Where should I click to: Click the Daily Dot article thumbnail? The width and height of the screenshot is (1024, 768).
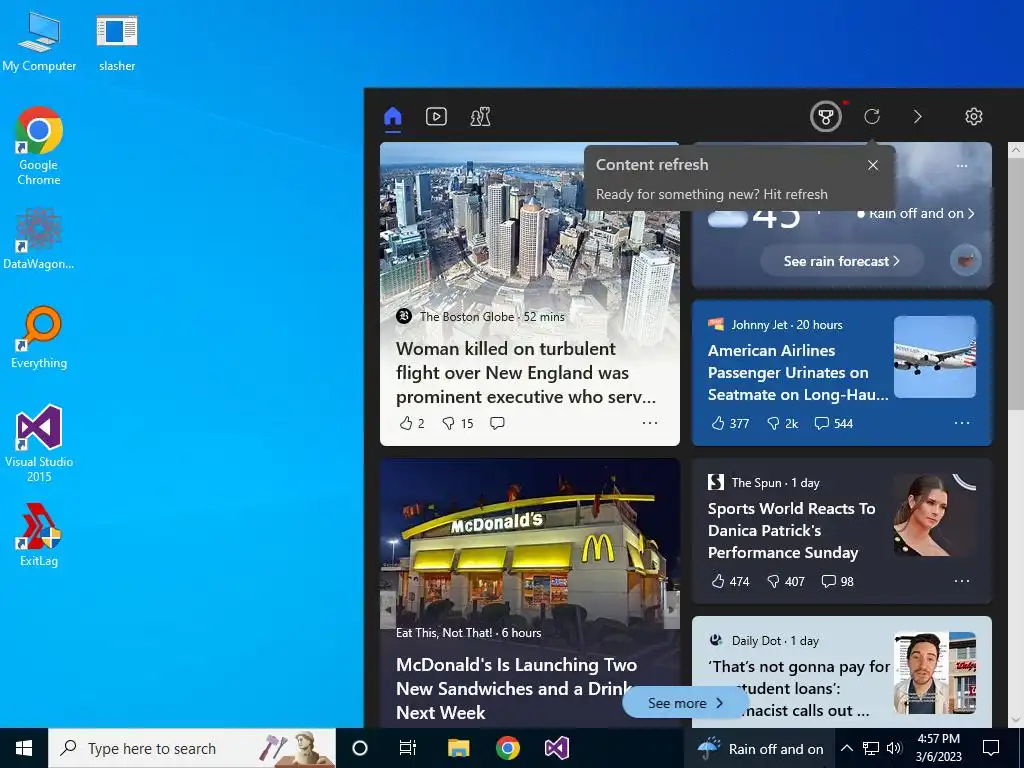[935, 673]
